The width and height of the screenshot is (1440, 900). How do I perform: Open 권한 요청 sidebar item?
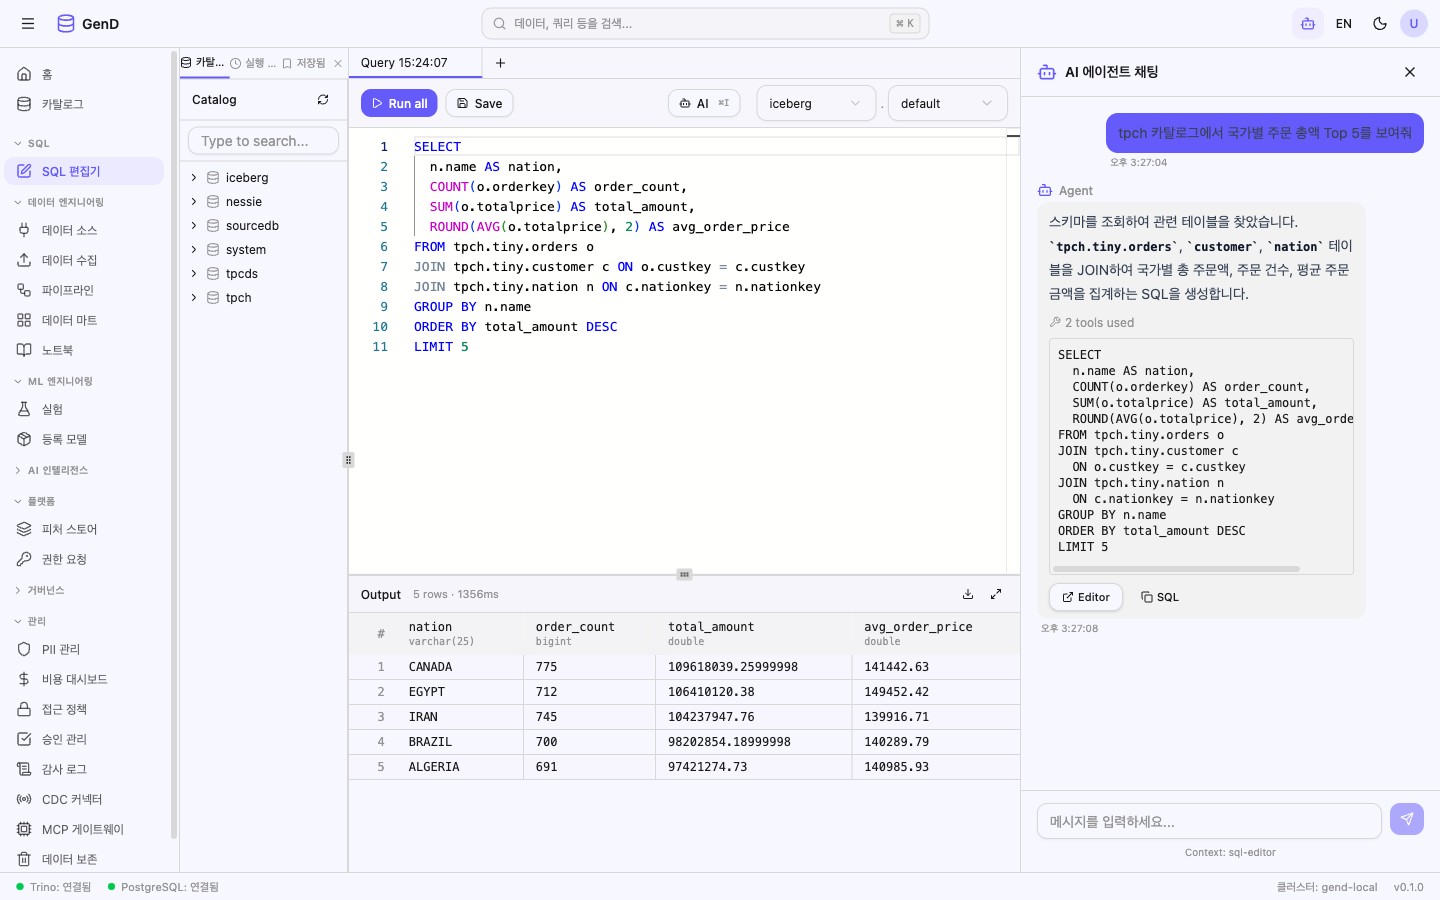click(84, 559)
